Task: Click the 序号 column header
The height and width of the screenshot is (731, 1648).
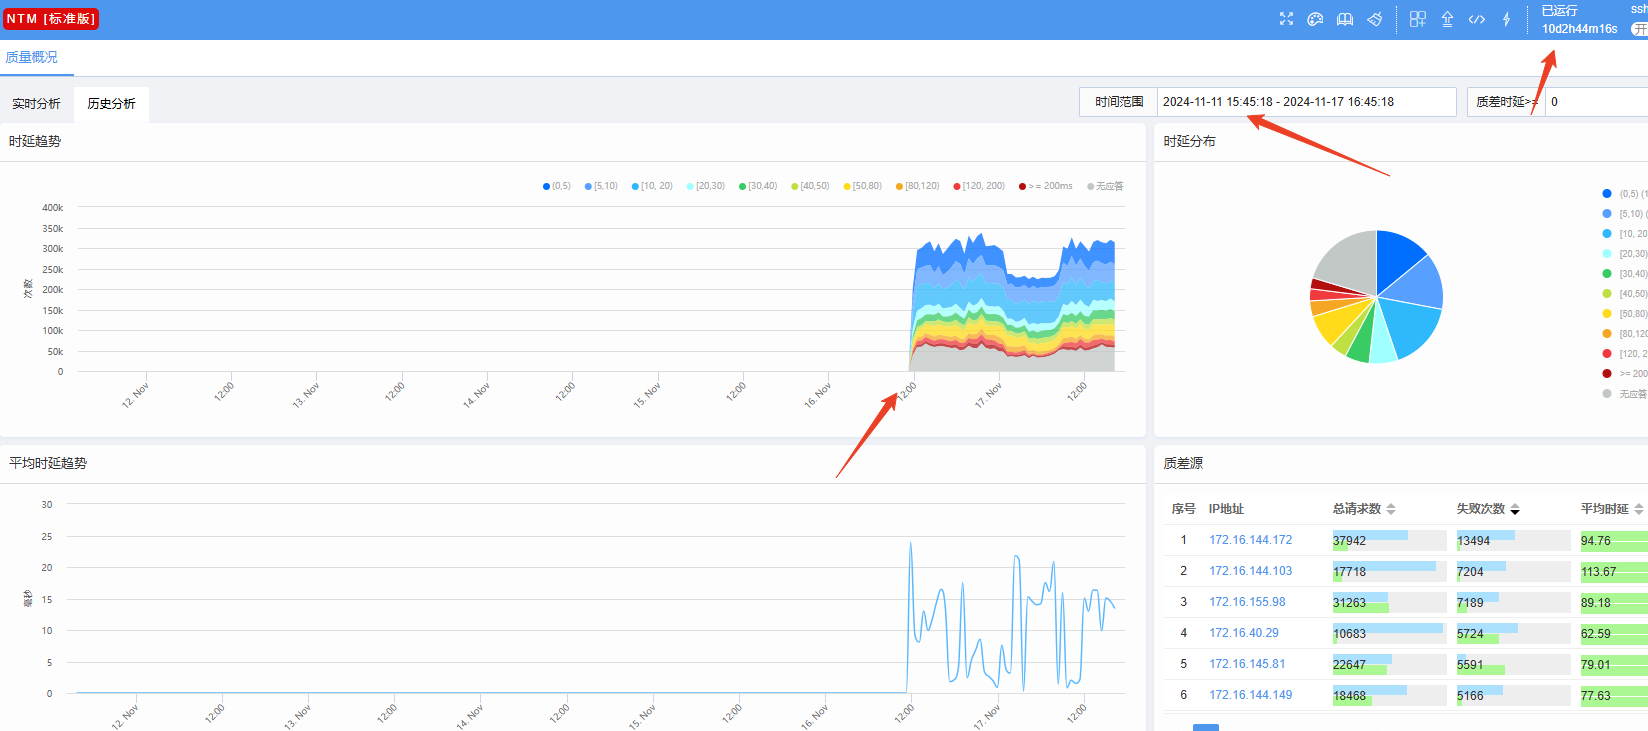Action: point(1184,509)
